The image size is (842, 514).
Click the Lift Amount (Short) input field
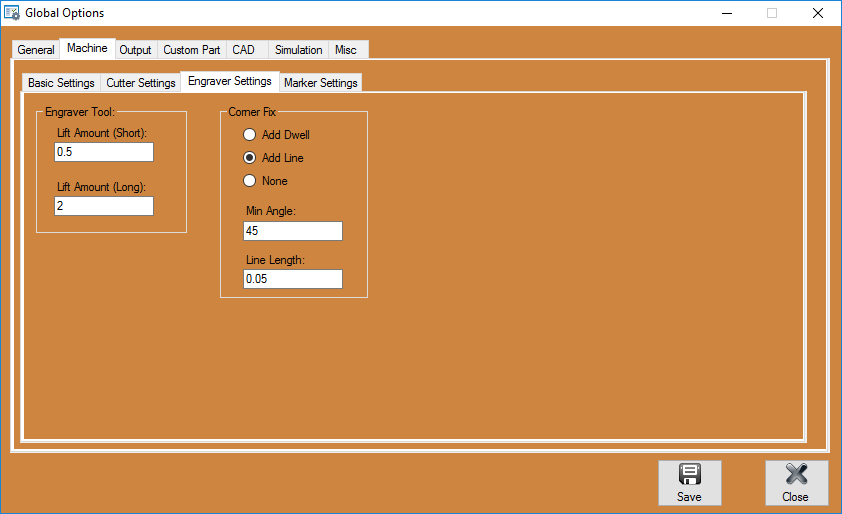[104, 152]
